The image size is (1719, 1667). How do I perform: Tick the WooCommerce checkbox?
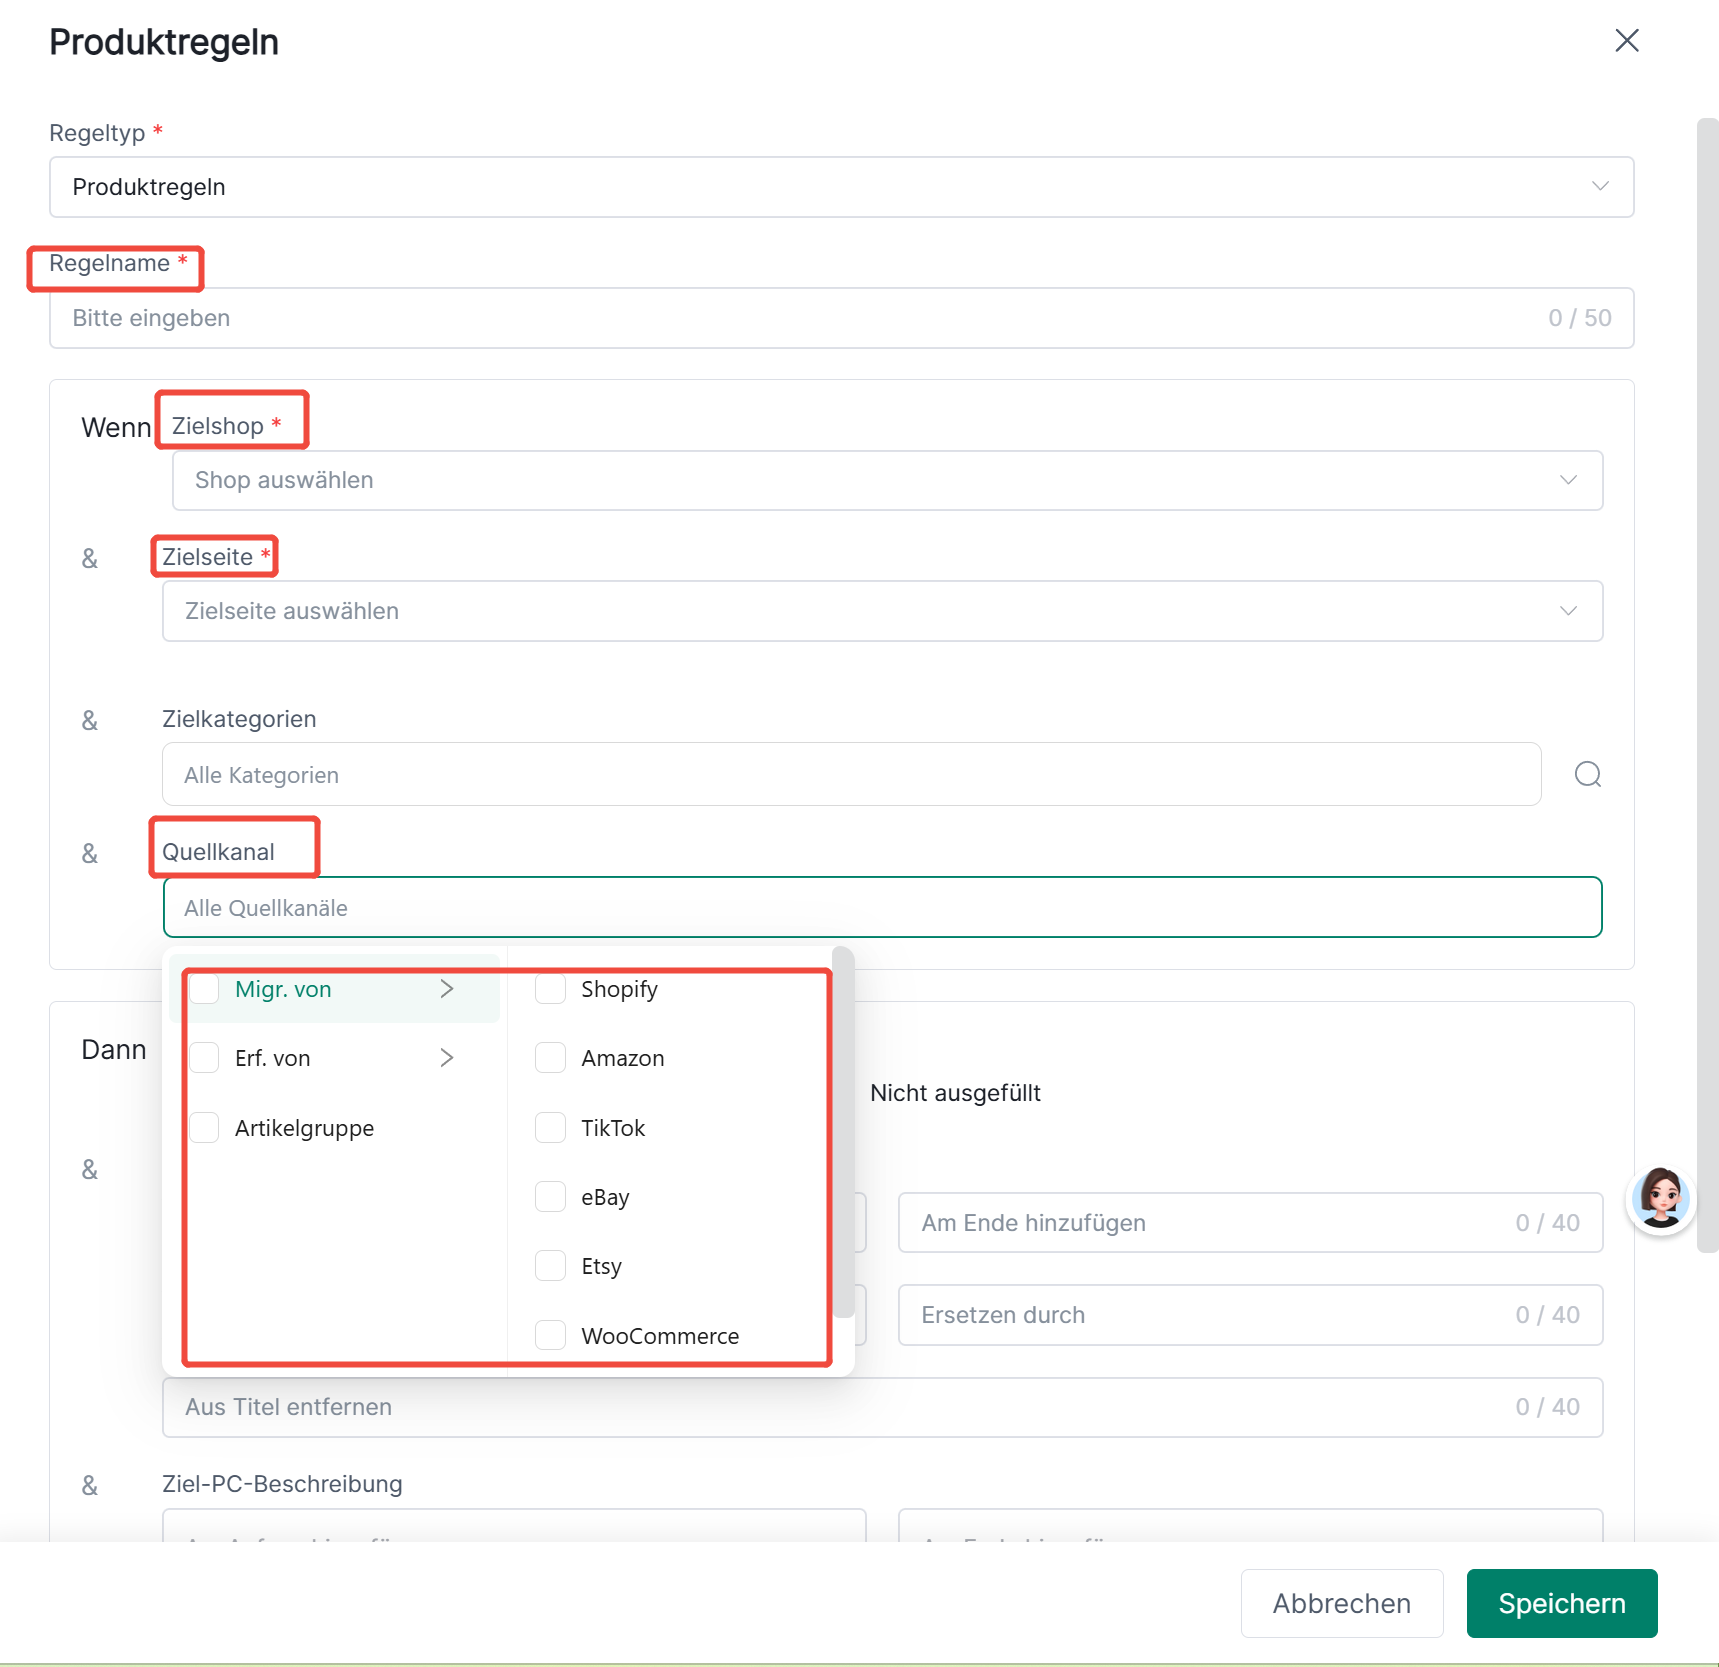pos(550,1336)
